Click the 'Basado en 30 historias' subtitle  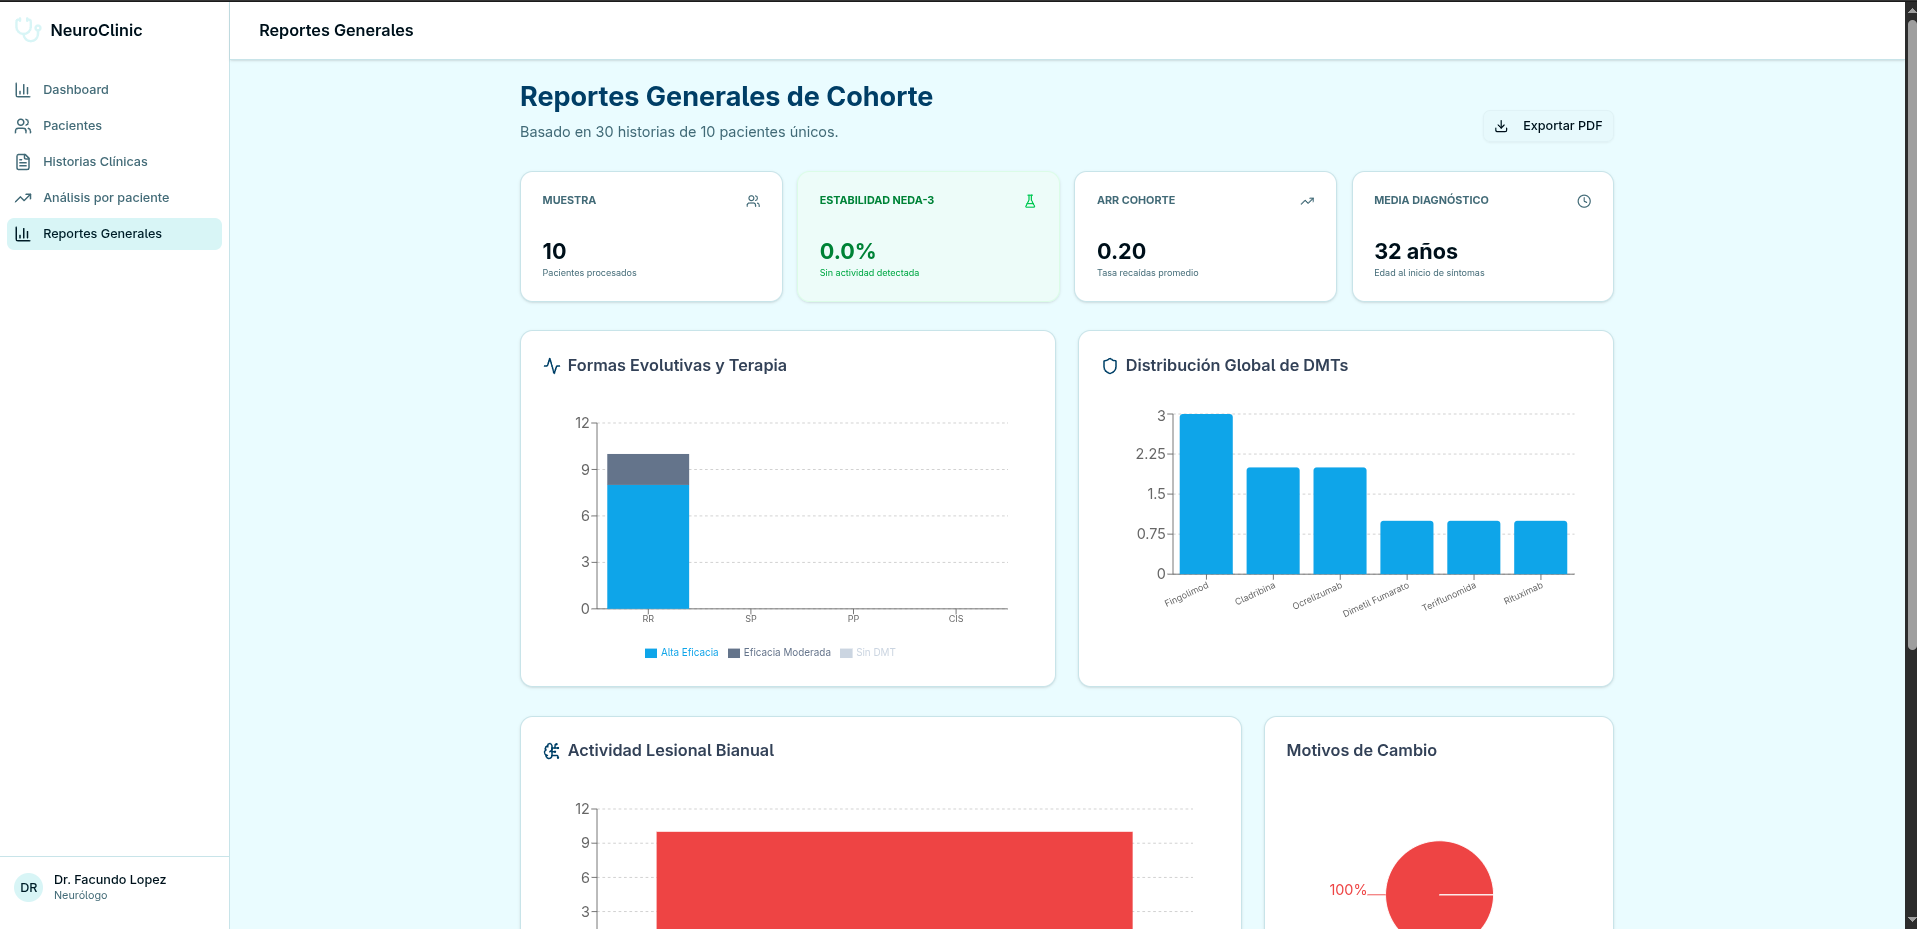tap(679, 132)
